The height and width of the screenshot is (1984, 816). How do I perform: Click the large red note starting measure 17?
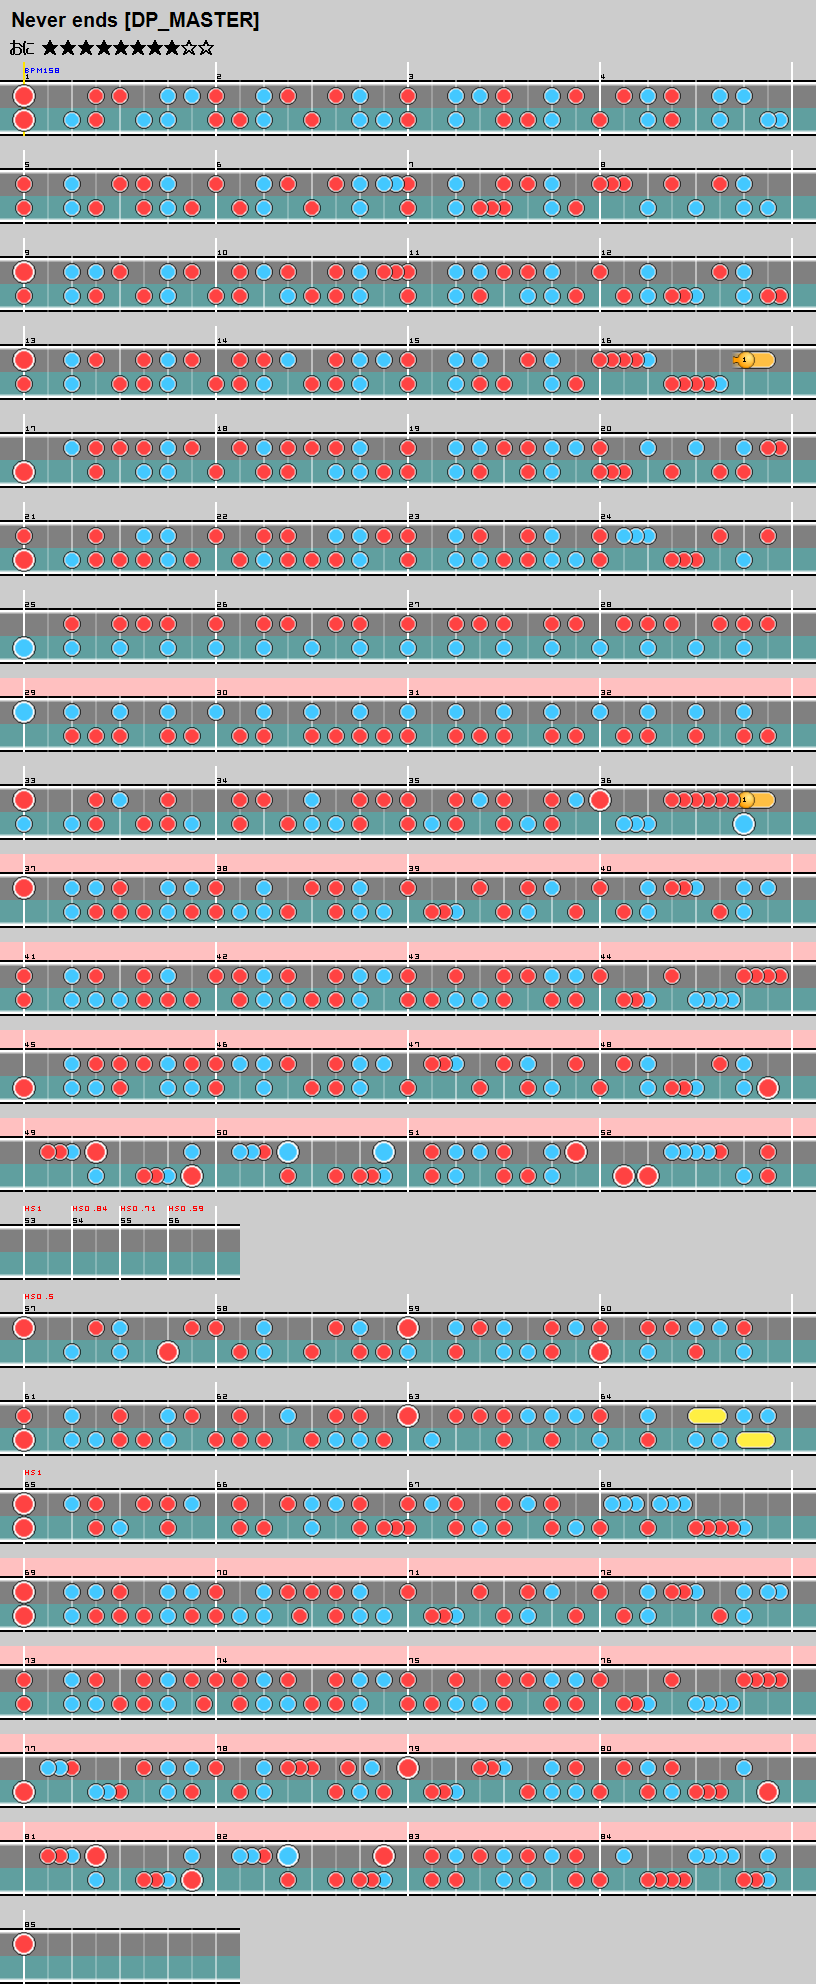coord(24,472)
